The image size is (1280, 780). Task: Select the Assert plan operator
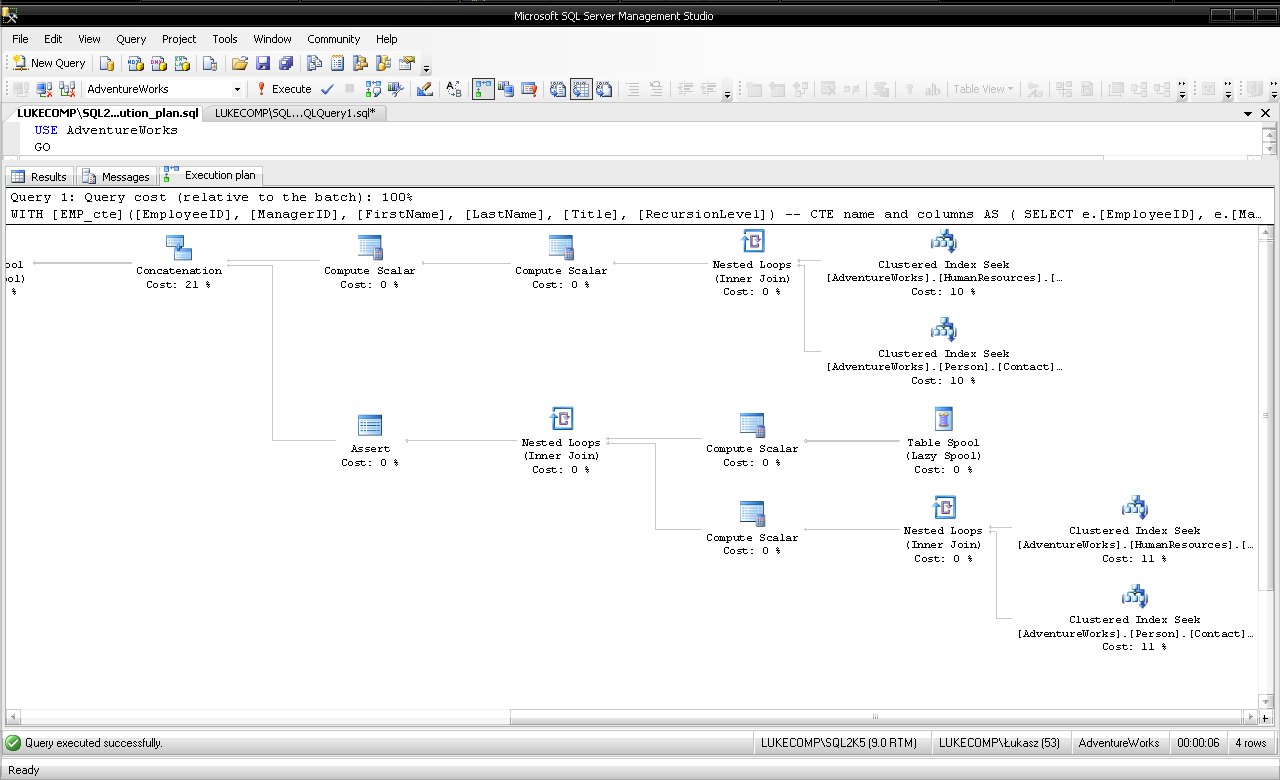[370, 441]
